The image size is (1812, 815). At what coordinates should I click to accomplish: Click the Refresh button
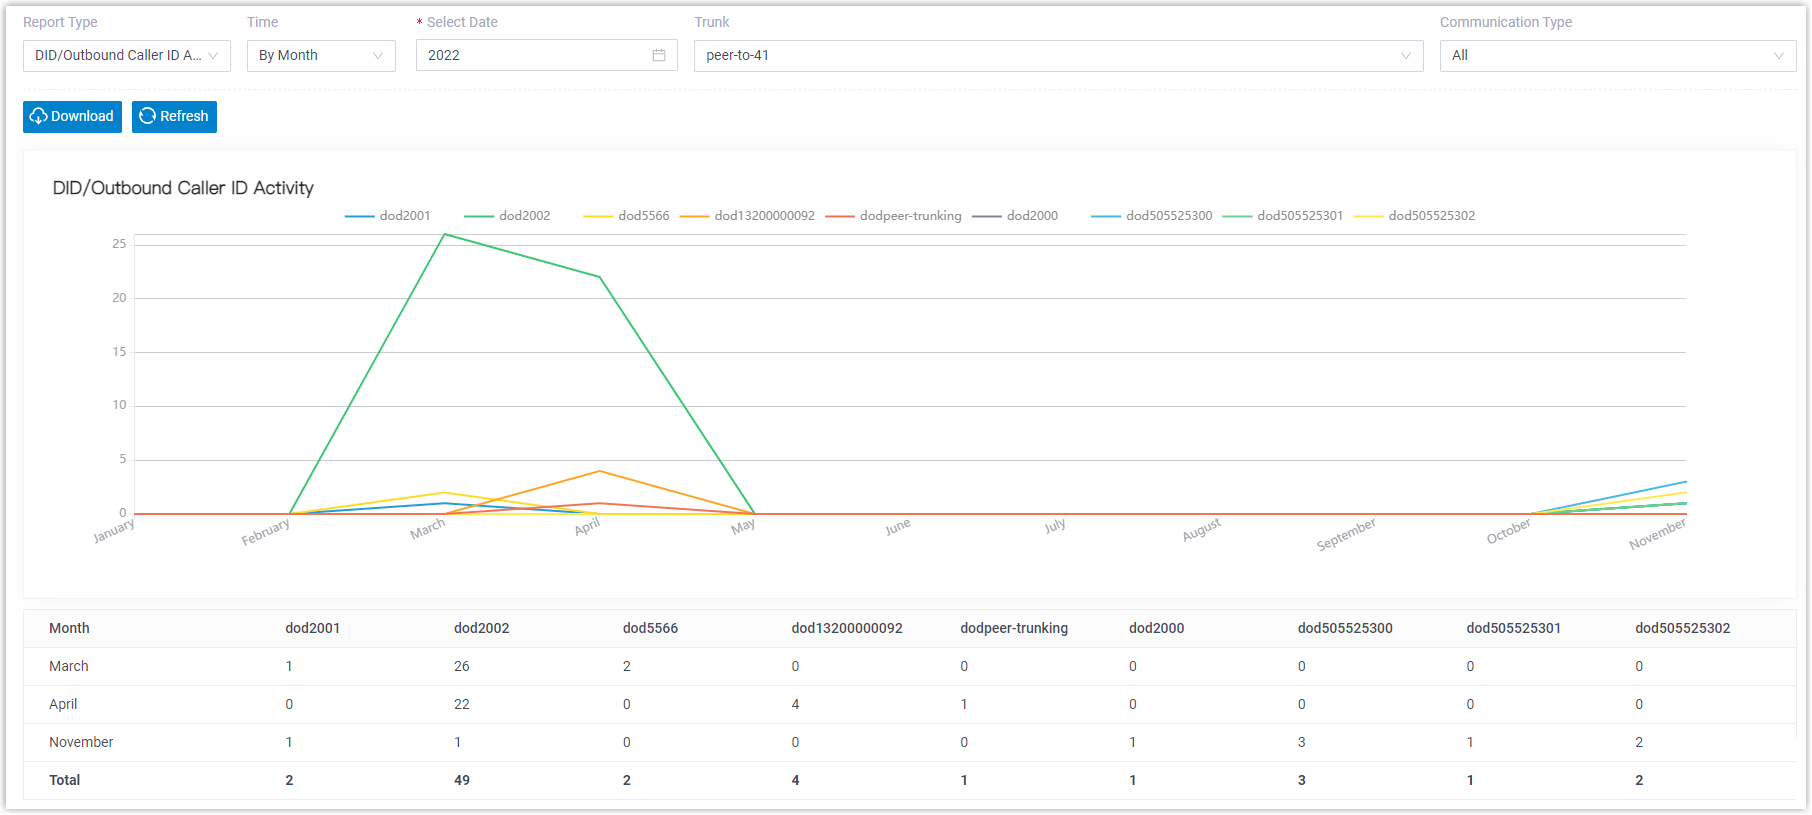174,117
